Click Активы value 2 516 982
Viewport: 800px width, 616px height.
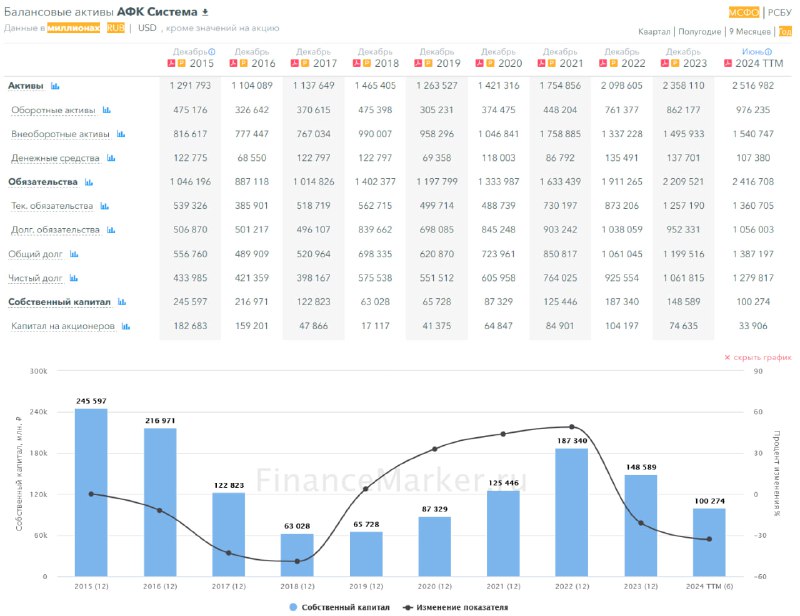tap(753, 86)
